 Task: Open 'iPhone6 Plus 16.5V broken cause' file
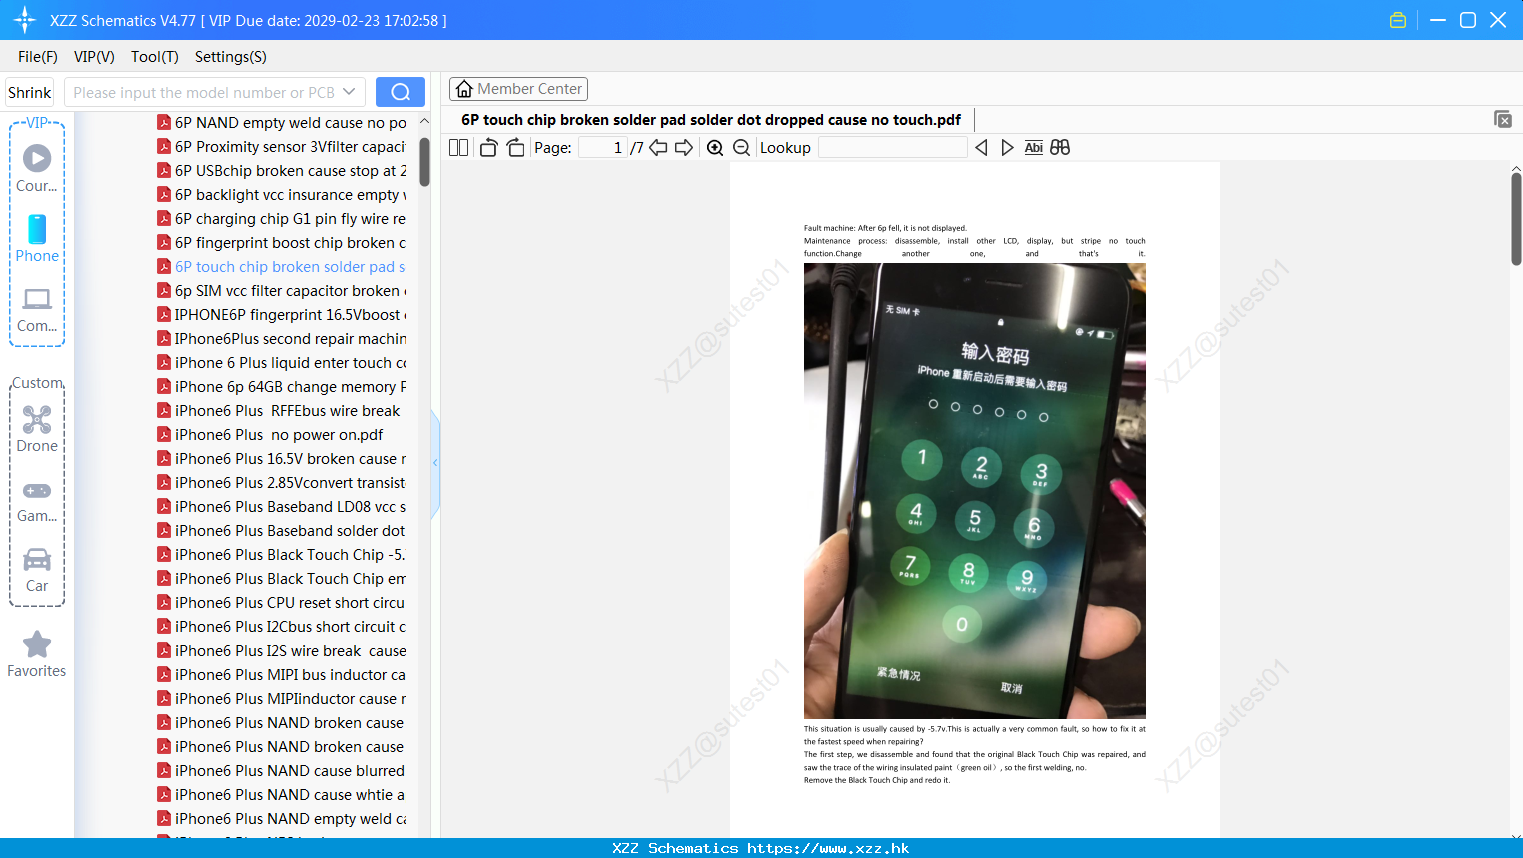(282, 459)
